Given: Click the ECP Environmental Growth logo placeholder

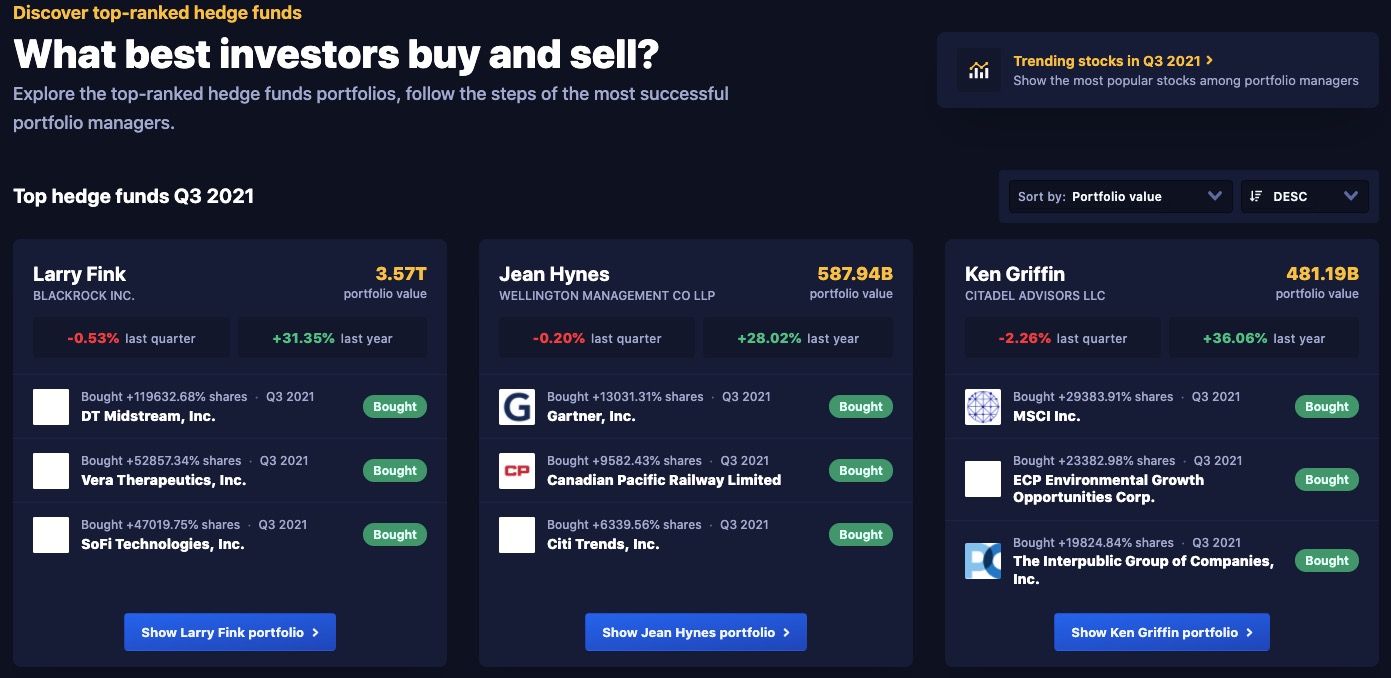Looking at the screenshot, I should 983,479.
